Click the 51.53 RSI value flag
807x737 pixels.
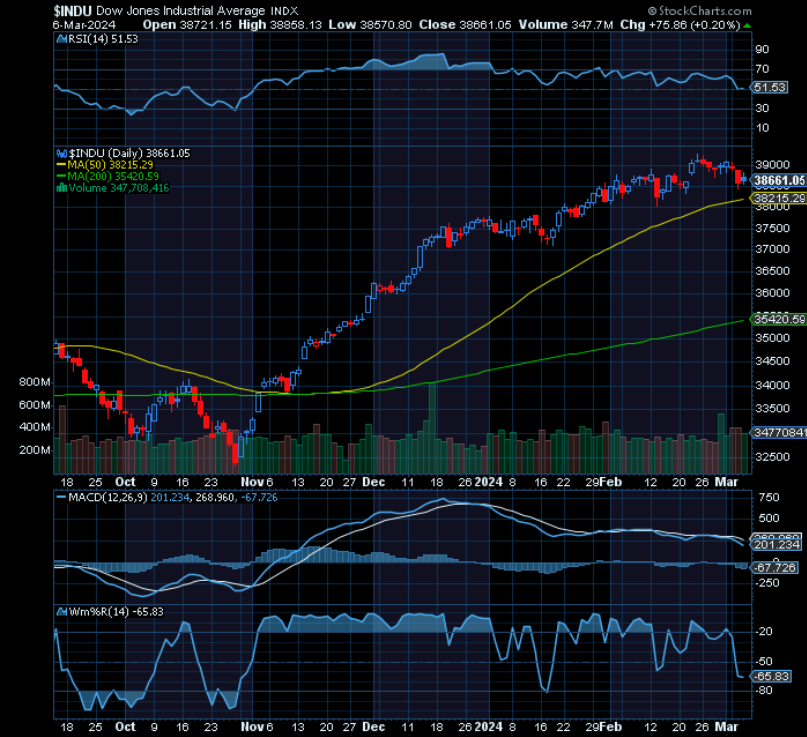pyautogui.click(x=768, y=86)
